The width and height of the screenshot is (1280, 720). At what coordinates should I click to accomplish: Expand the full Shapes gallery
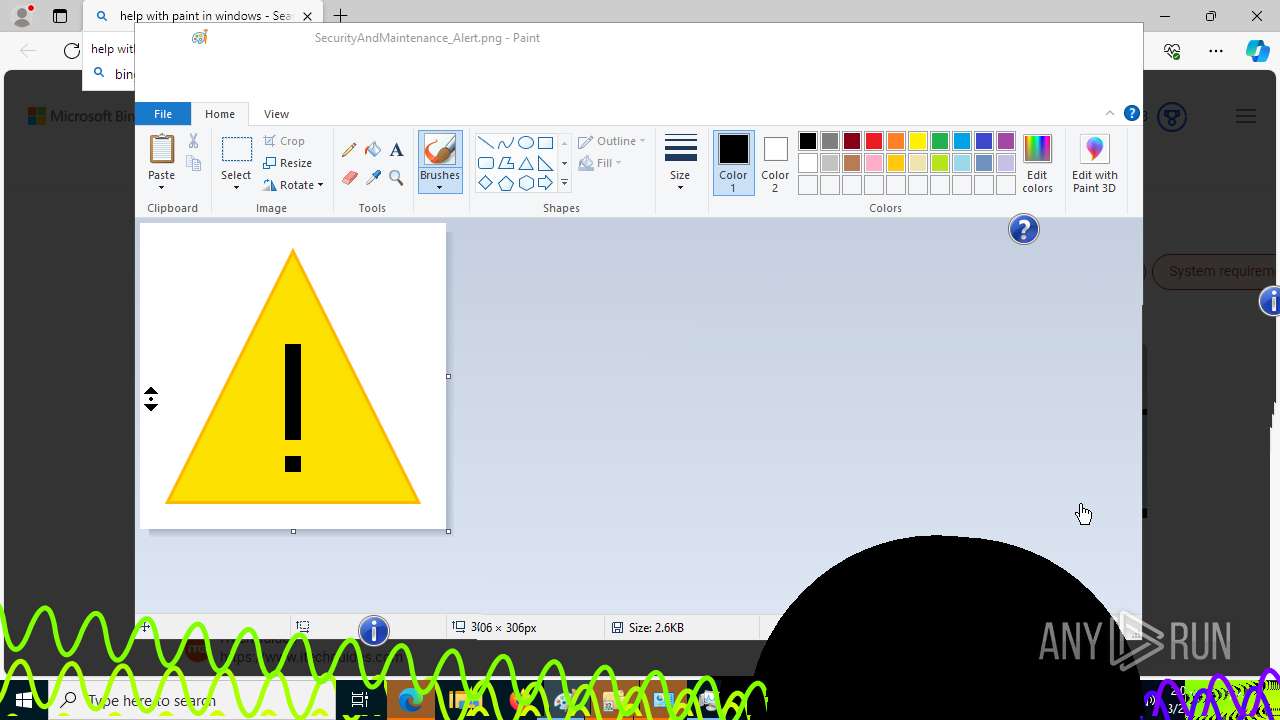point(564,183)
